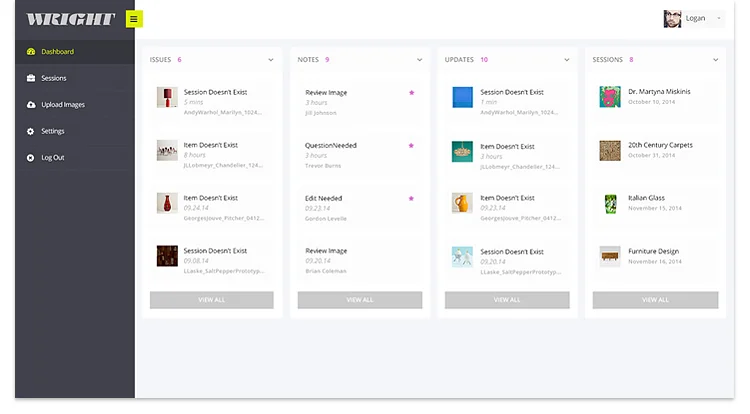Screen dimensions: 750x414
Task: Toggle star on QuestionNeeded note
Action: click(x=411, y=145)
